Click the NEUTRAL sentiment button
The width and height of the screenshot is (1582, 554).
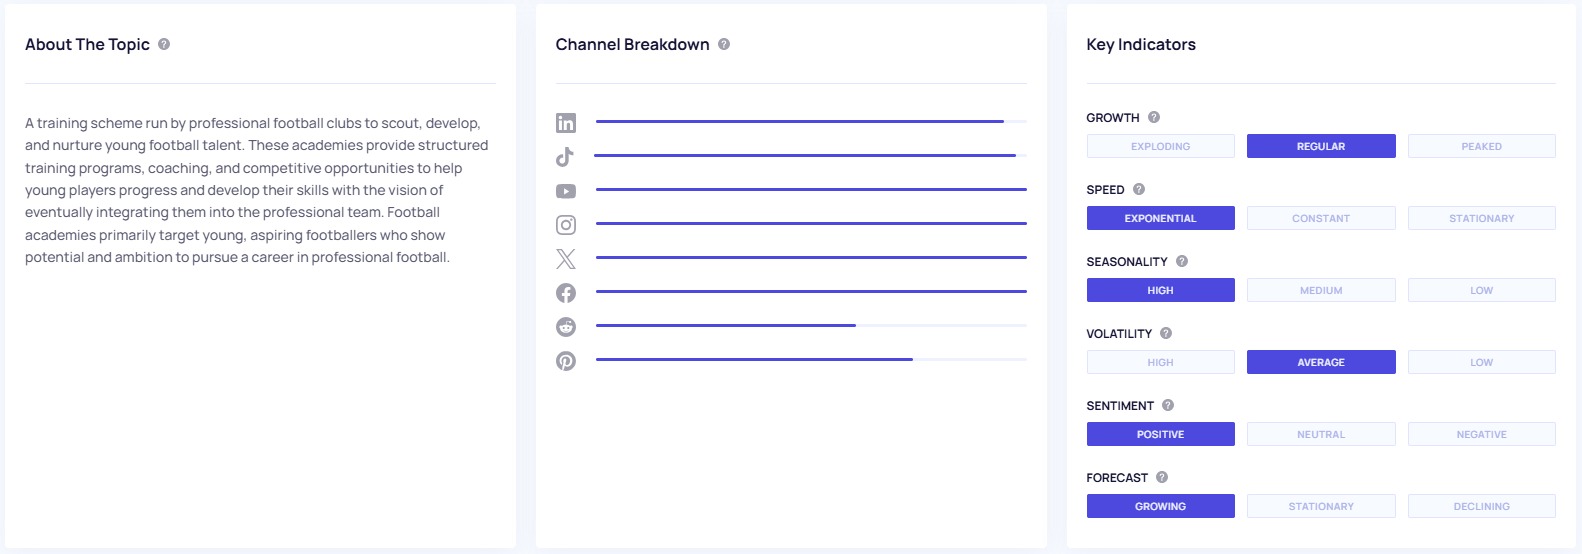click(x=1320, y=434)
